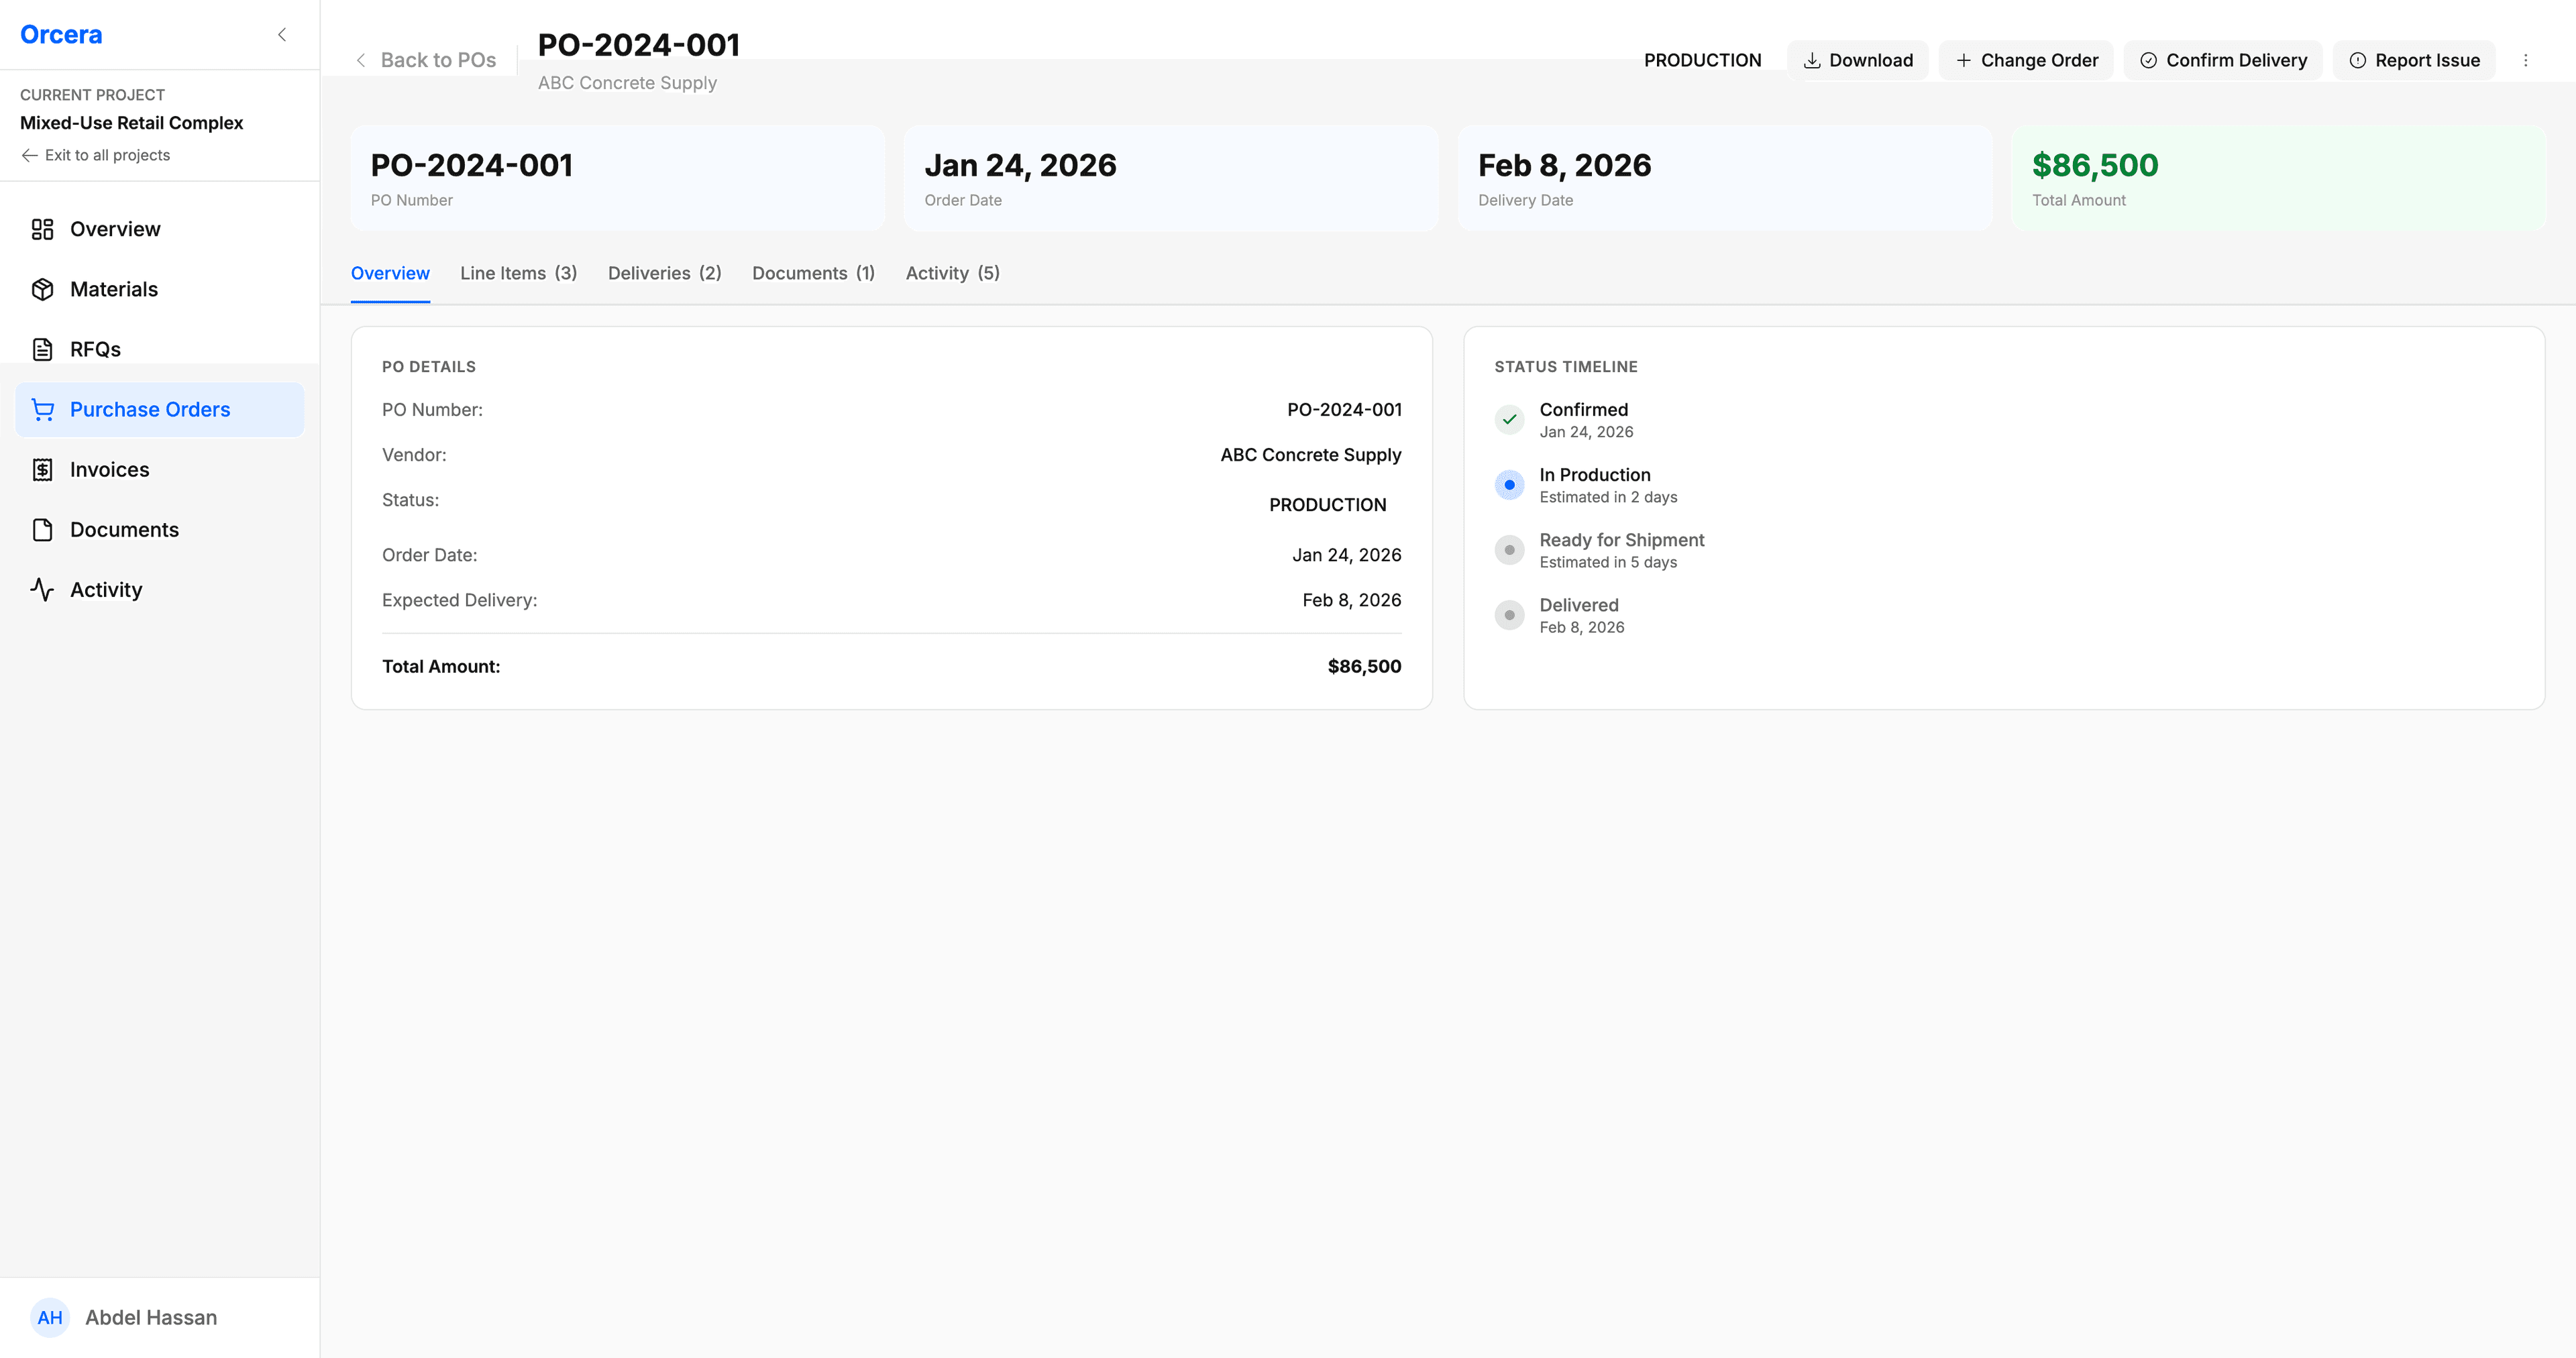This screenshot has width=2576, height=1358.
Task: Click the Overview dashboard grid icon
Action: tap(43, 229)
